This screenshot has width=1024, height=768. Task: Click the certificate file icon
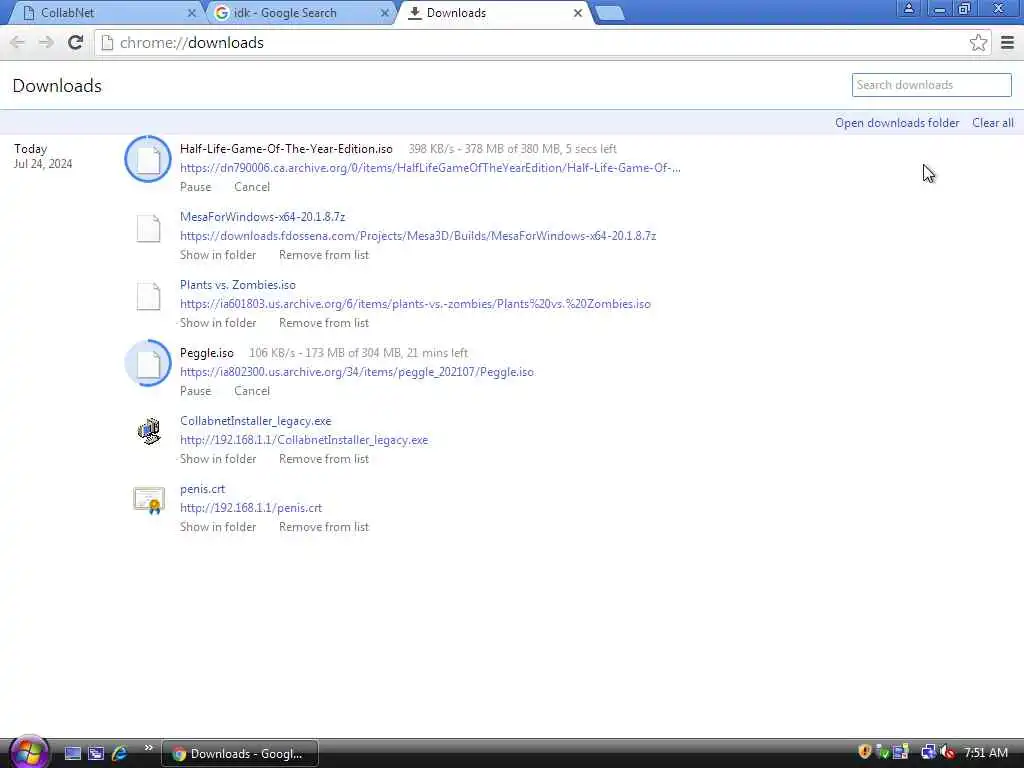tap(149, 500)
